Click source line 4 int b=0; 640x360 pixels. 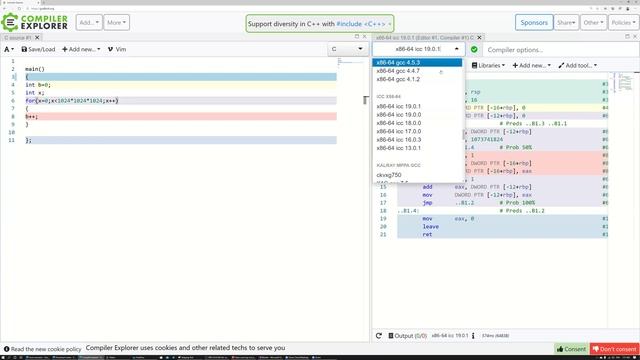pyautogui.click(x=181, y=85)
